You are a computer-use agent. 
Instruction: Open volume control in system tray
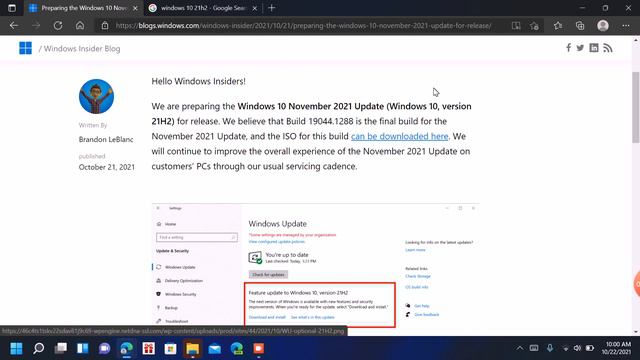coord(577,348)
